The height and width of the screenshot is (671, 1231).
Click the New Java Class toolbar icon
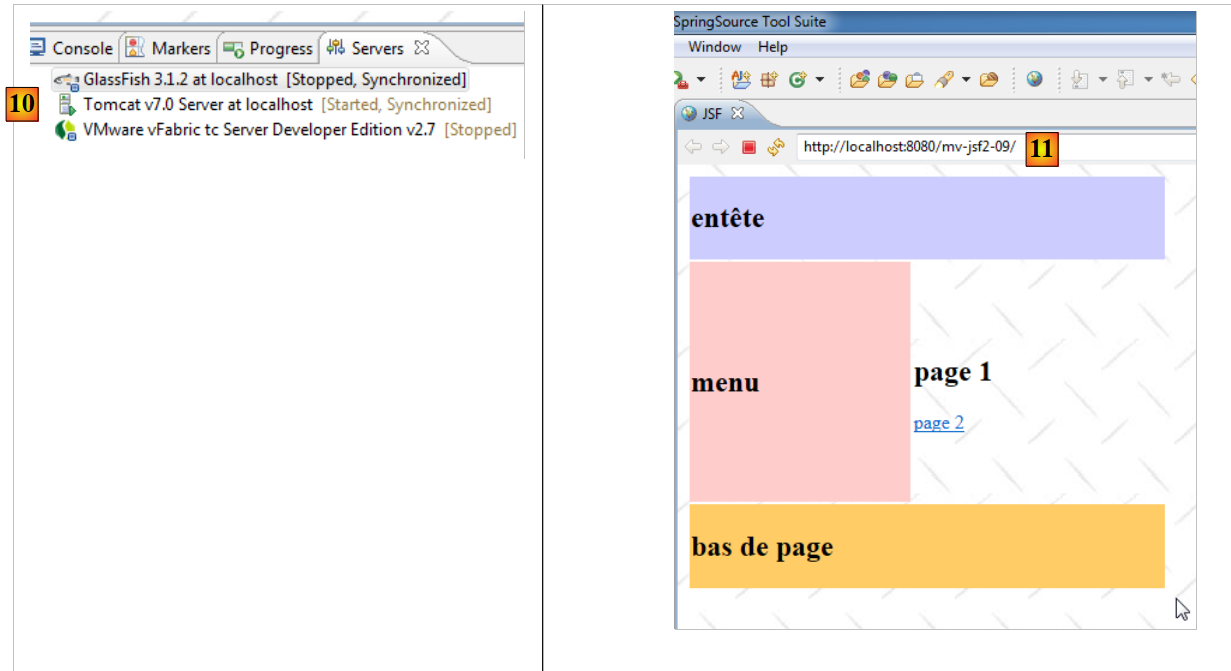pos(797,80)
